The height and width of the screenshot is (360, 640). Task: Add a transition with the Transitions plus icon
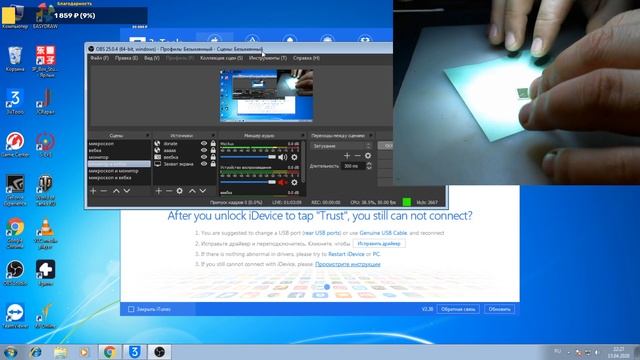347,156
